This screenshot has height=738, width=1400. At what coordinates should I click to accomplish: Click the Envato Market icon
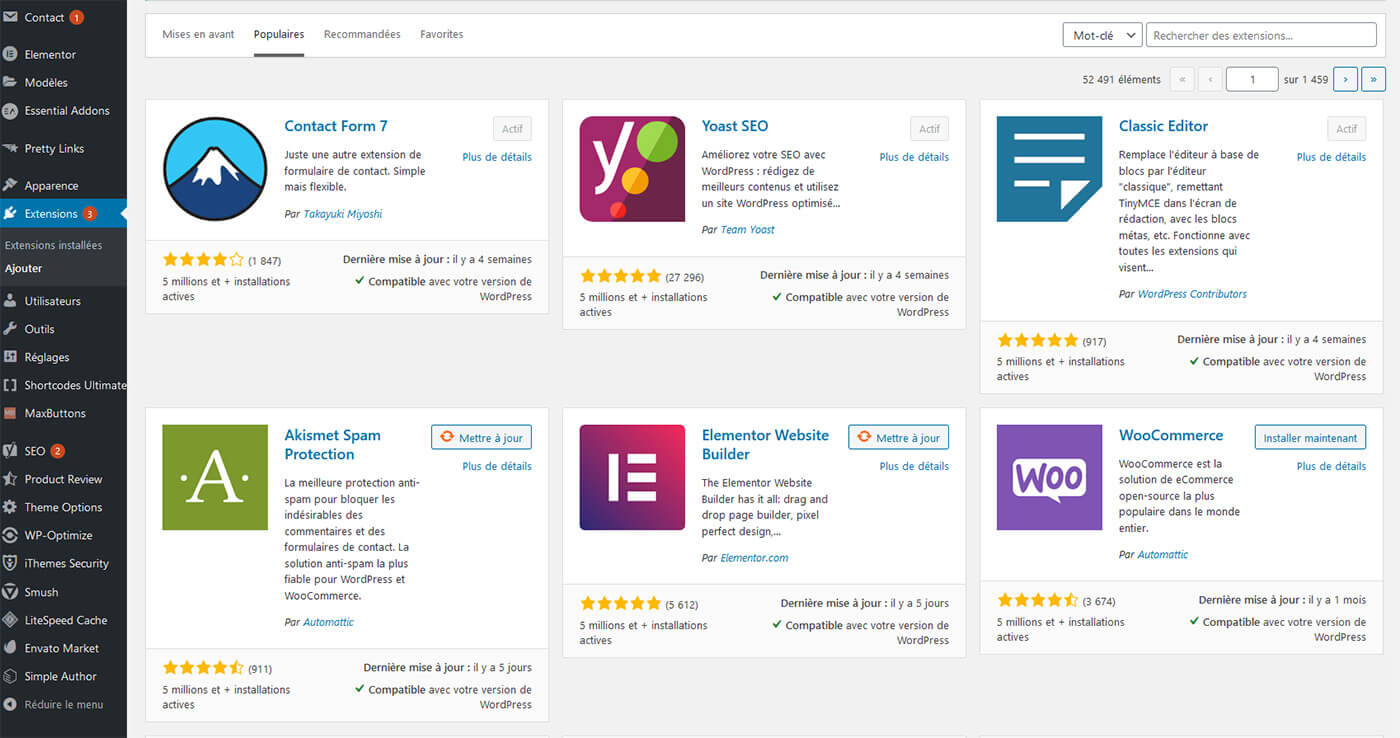10,648
